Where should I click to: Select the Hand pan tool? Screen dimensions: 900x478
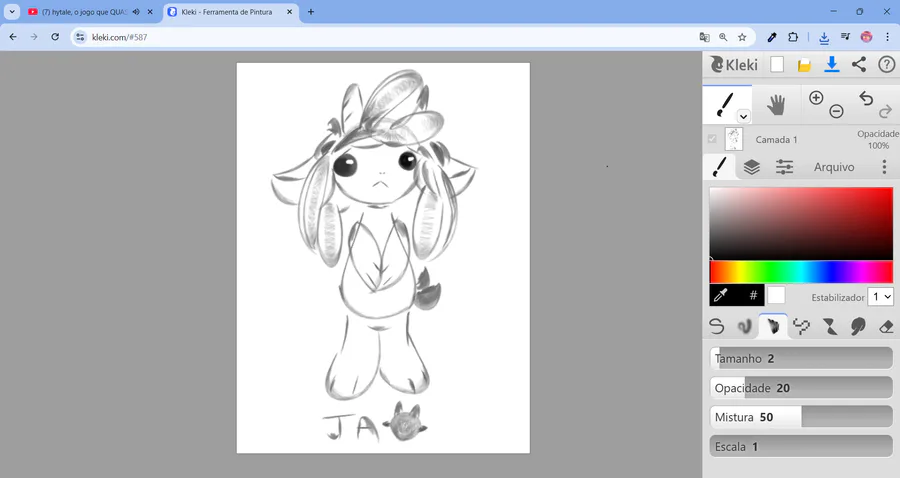(776, 105)
